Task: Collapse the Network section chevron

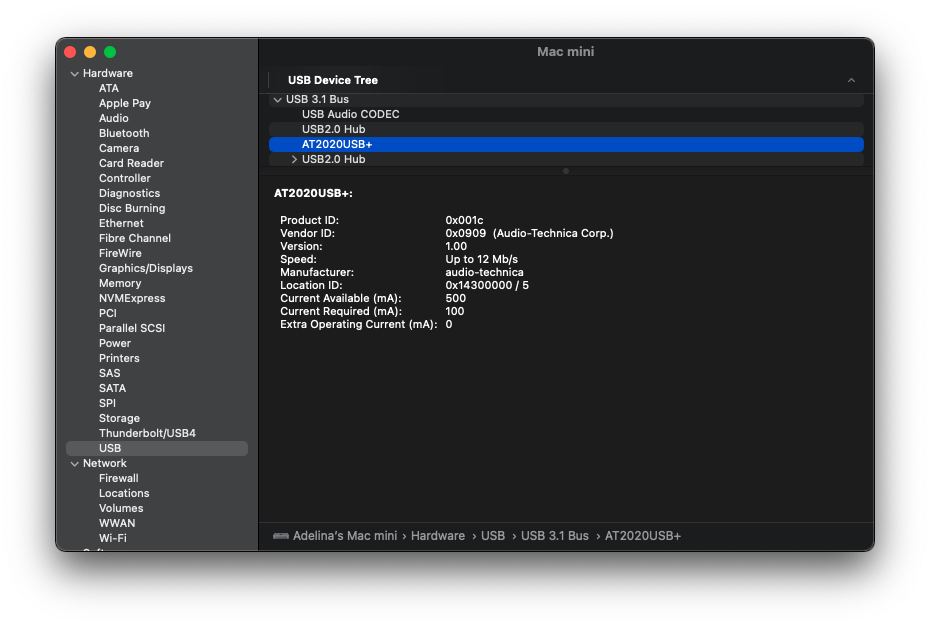Action: click(74, 464)
